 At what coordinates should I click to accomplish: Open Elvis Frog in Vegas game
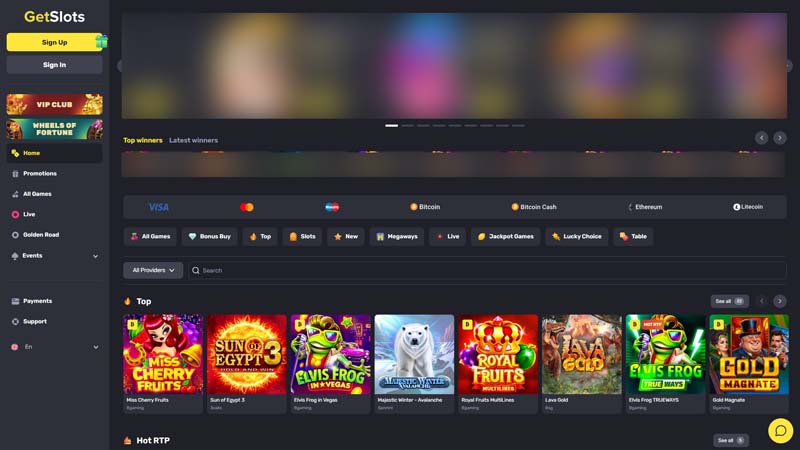[x=330, y=363]
